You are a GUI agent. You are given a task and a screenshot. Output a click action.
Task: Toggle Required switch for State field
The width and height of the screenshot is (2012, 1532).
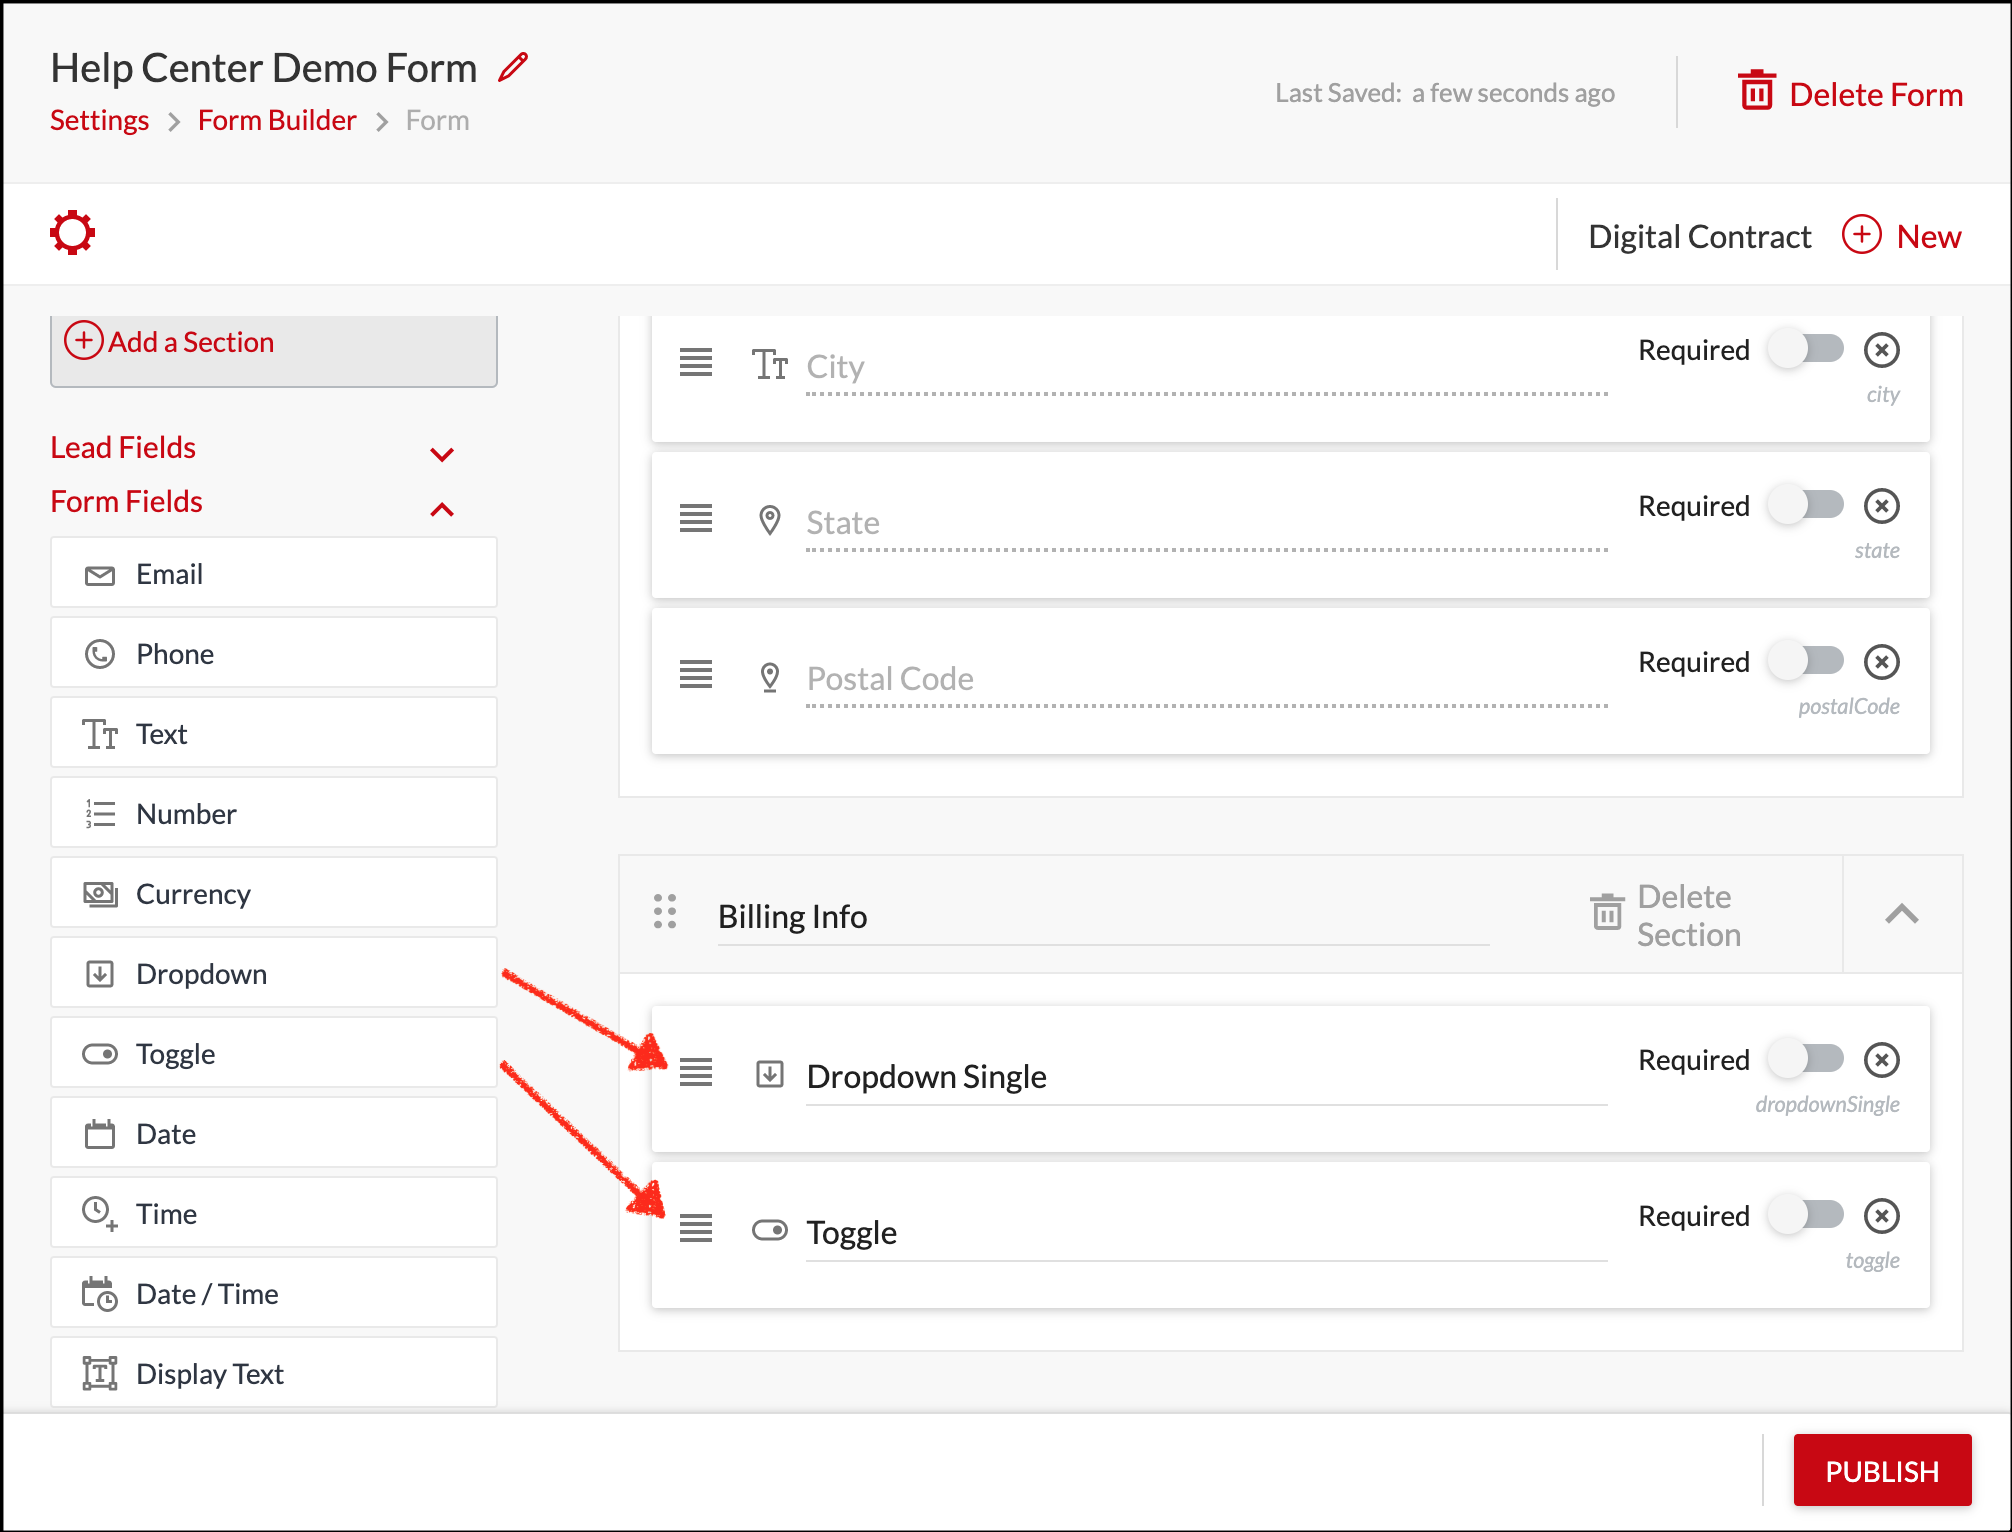tap(1807, 505)
